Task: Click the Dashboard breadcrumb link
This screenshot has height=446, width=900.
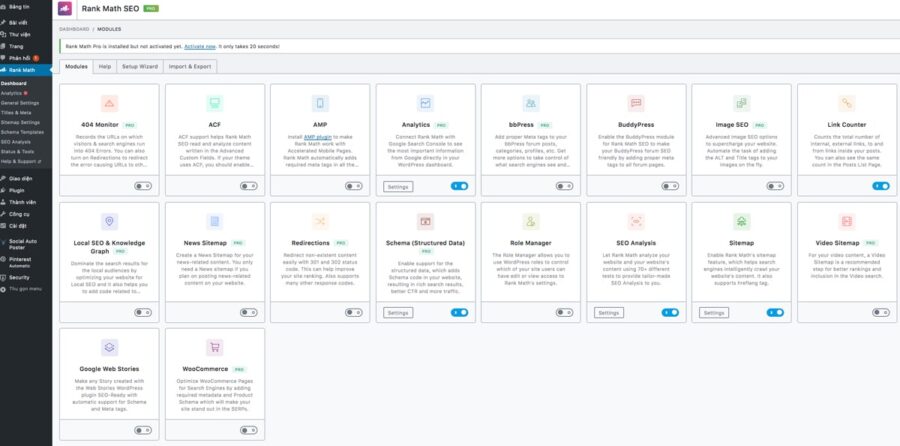Action: coord(75,29)
